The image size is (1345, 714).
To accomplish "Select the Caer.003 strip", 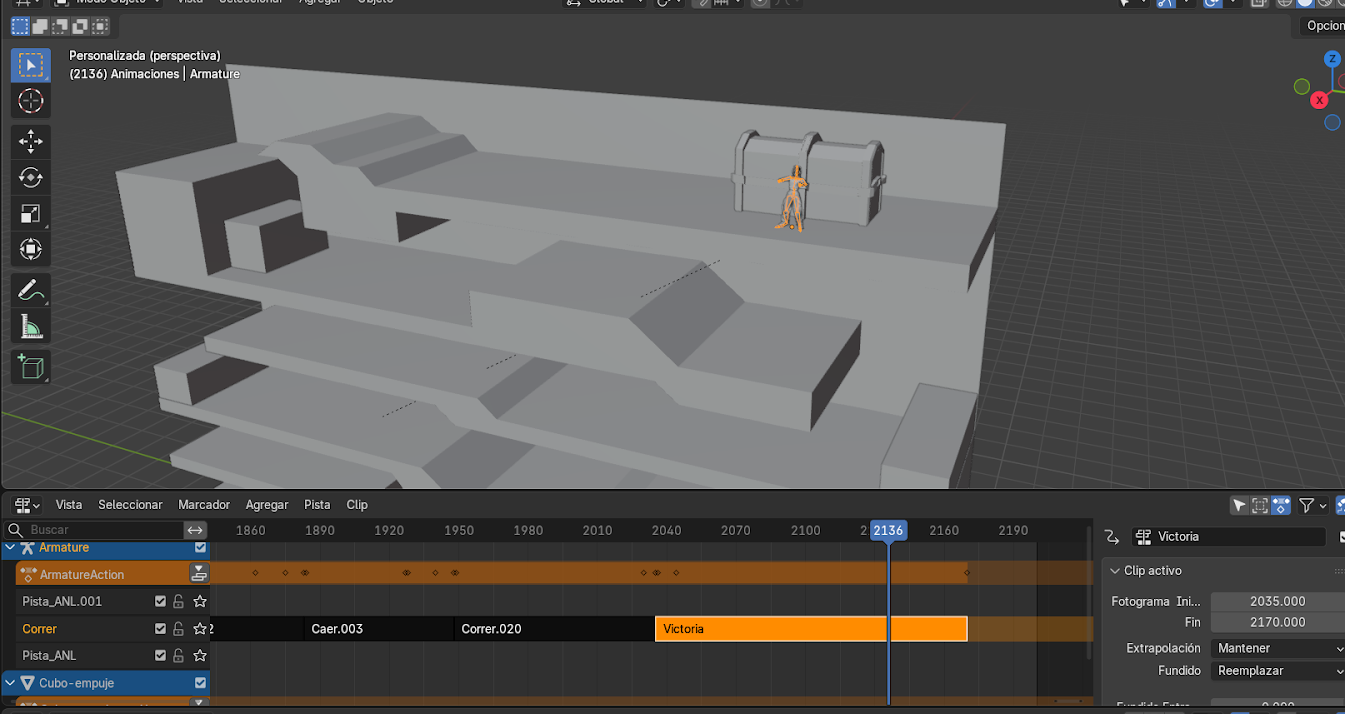I will (x=378, y=629).
